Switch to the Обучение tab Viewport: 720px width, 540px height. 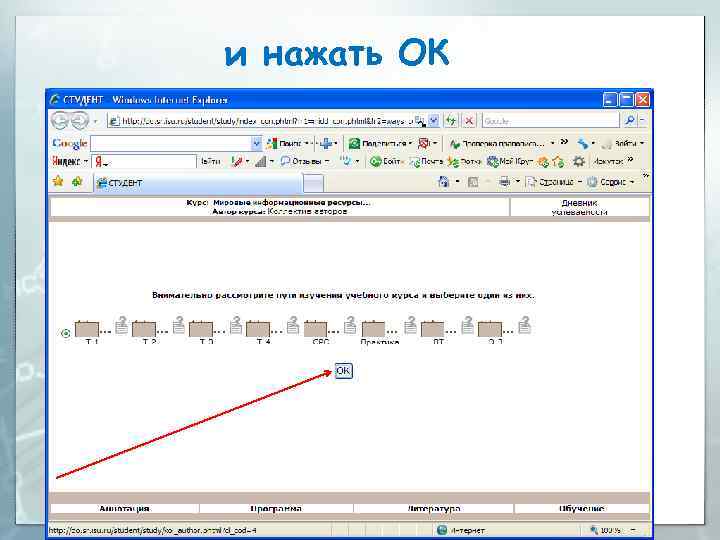point(582,508)
